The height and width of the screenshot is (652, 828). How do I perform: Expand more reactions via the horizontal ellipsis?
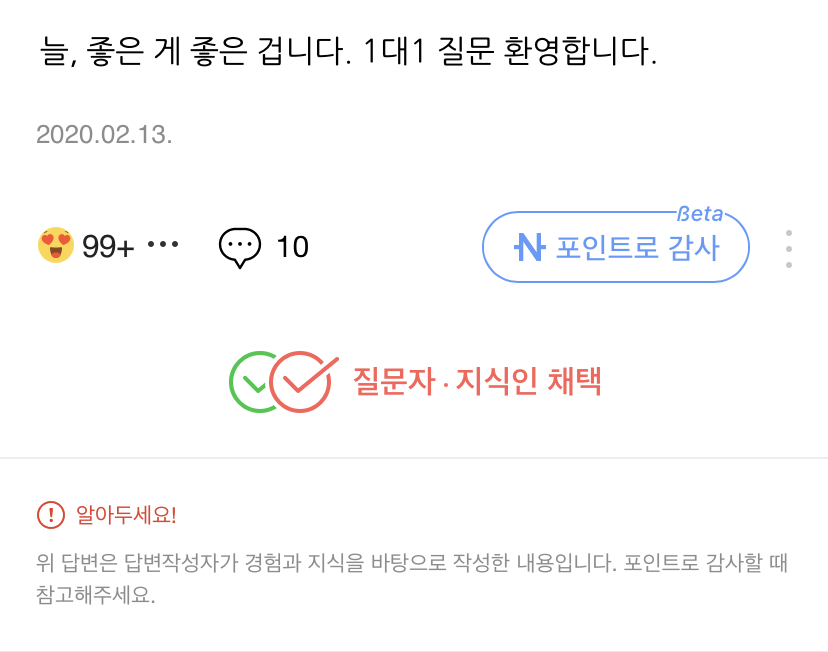coord(162,245)
